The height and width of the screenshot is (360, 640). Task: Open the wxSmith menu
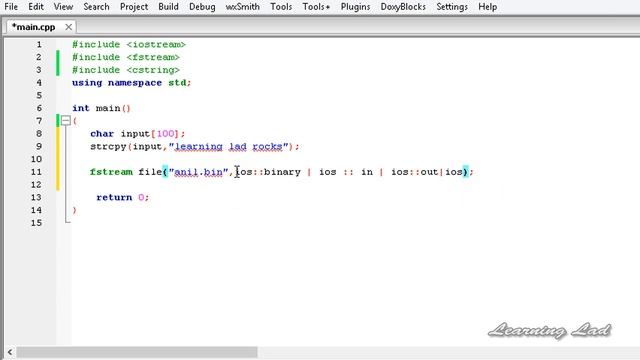(x=242, y=7)
